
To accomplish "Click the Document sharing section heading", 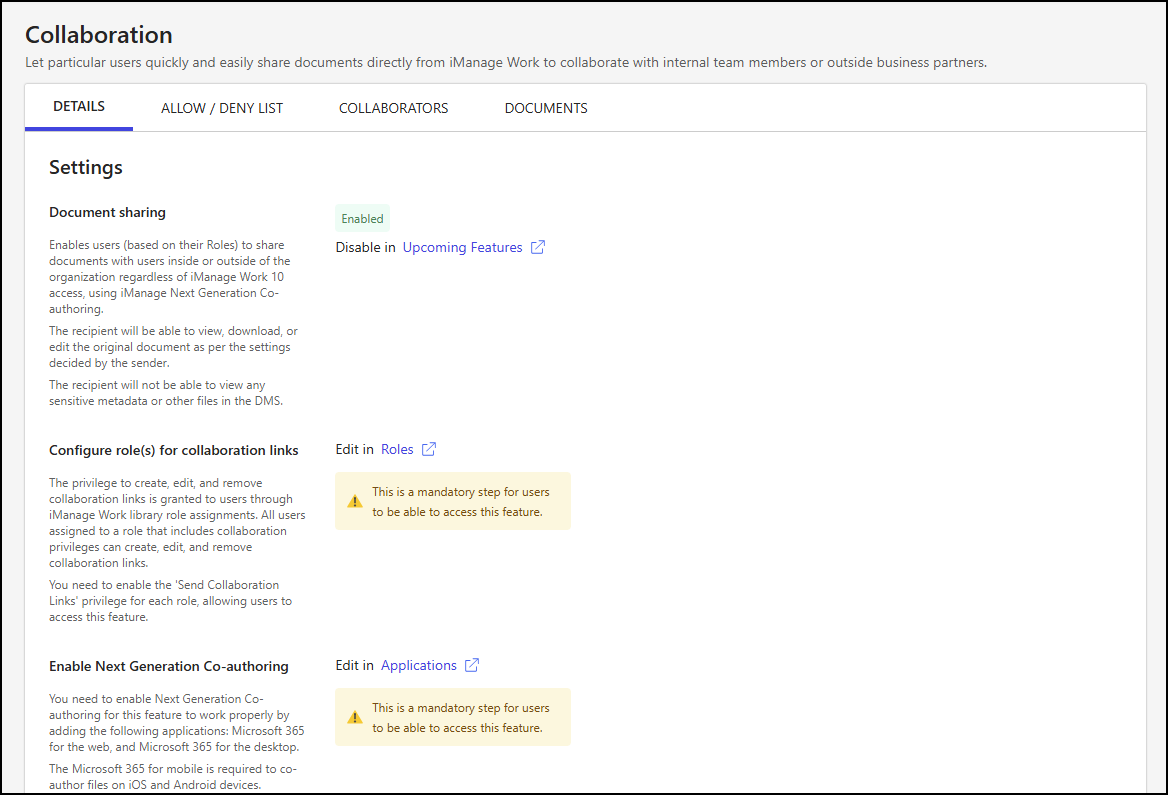I will pyautogui.click(x=107, y=212).
